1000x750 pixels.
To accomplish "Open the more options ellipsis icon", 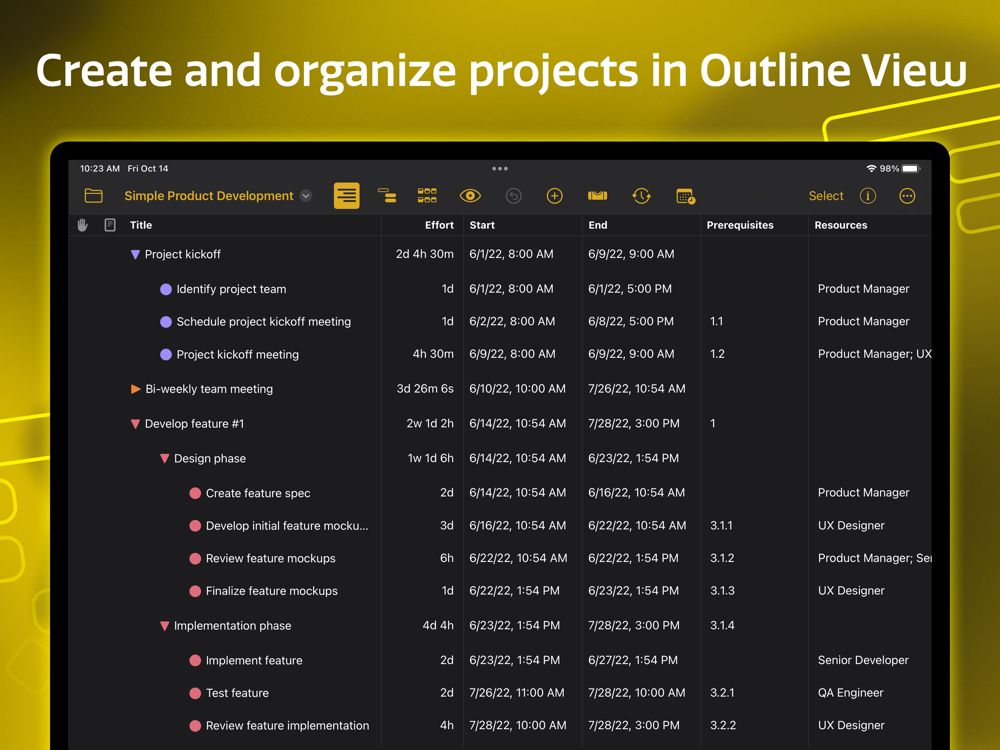I will (x=907, y=196).
